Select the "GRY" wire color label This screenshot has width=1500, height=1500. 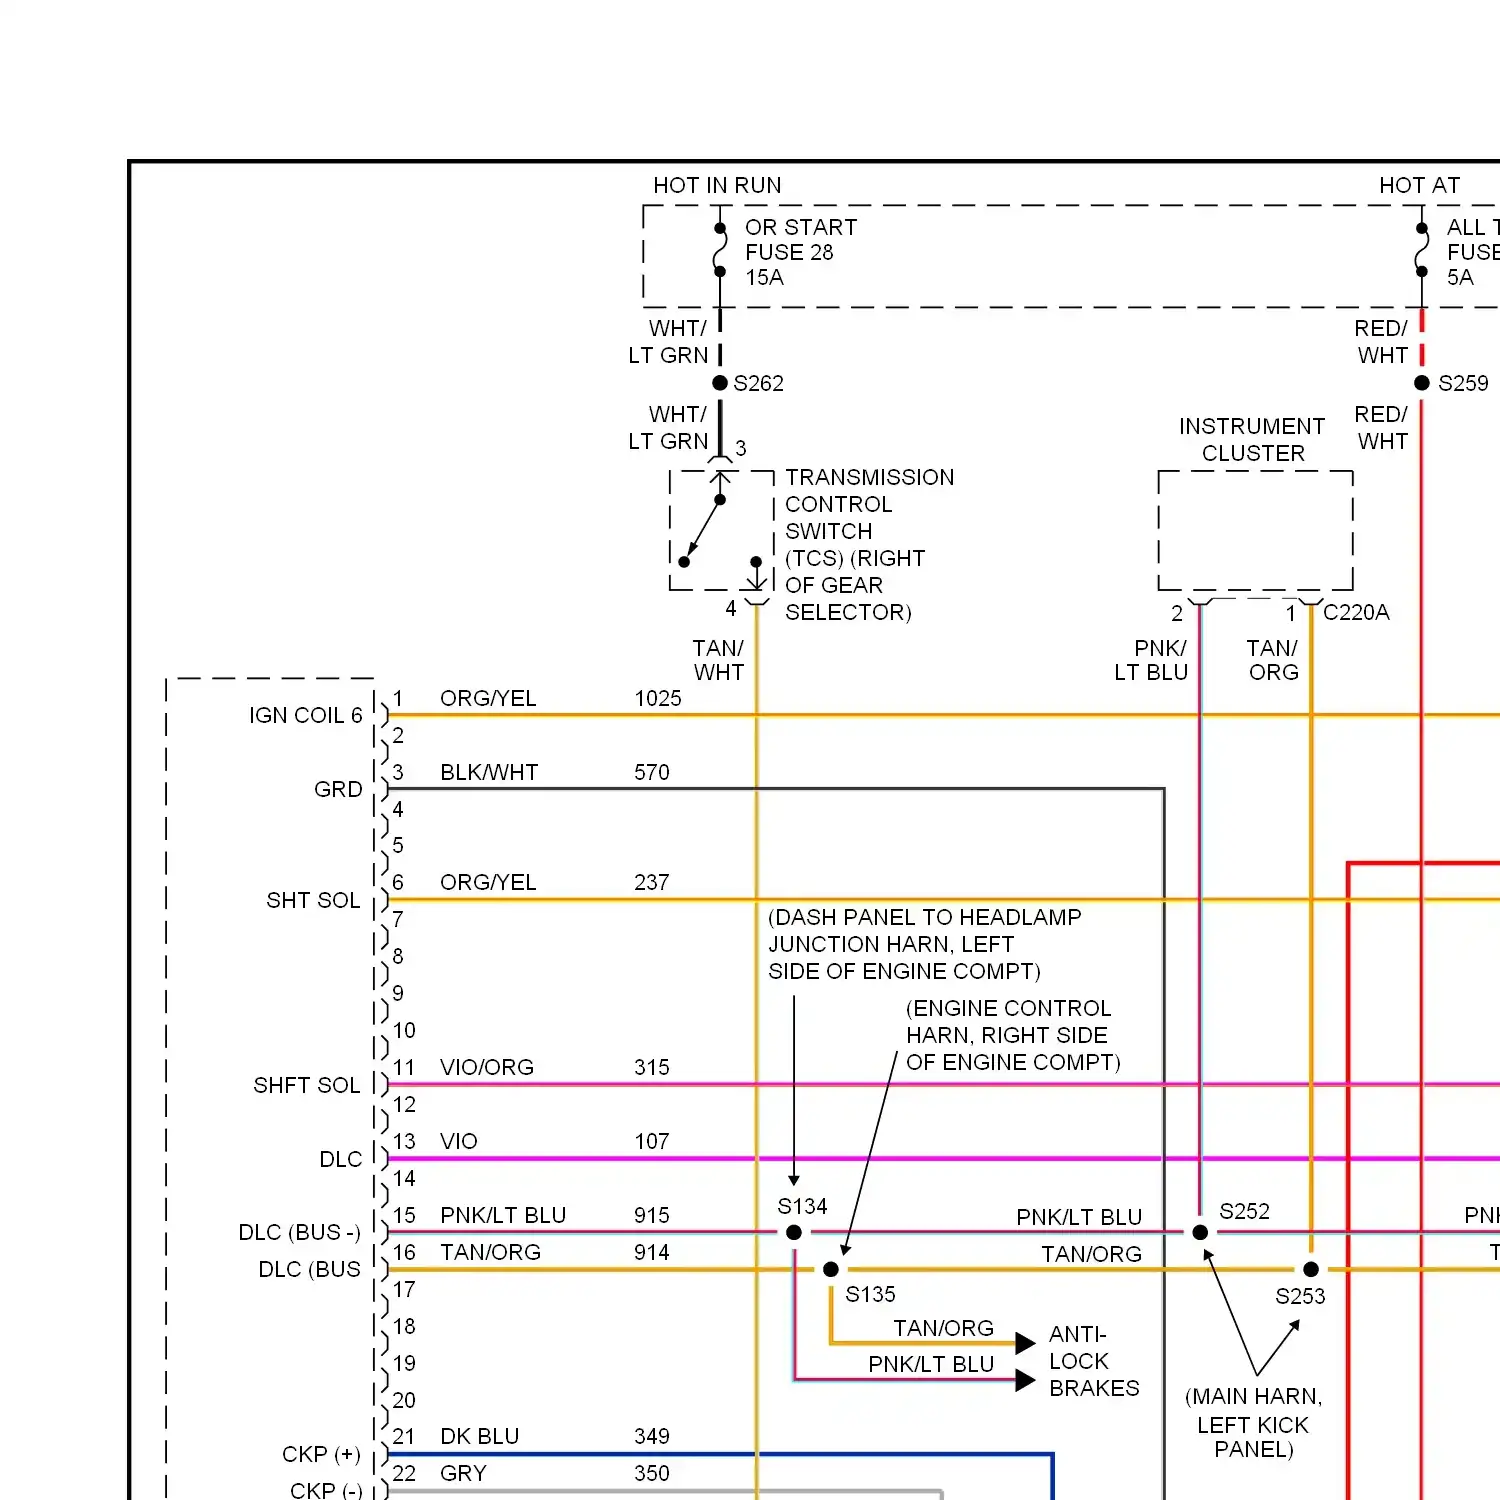(463, 1473)
